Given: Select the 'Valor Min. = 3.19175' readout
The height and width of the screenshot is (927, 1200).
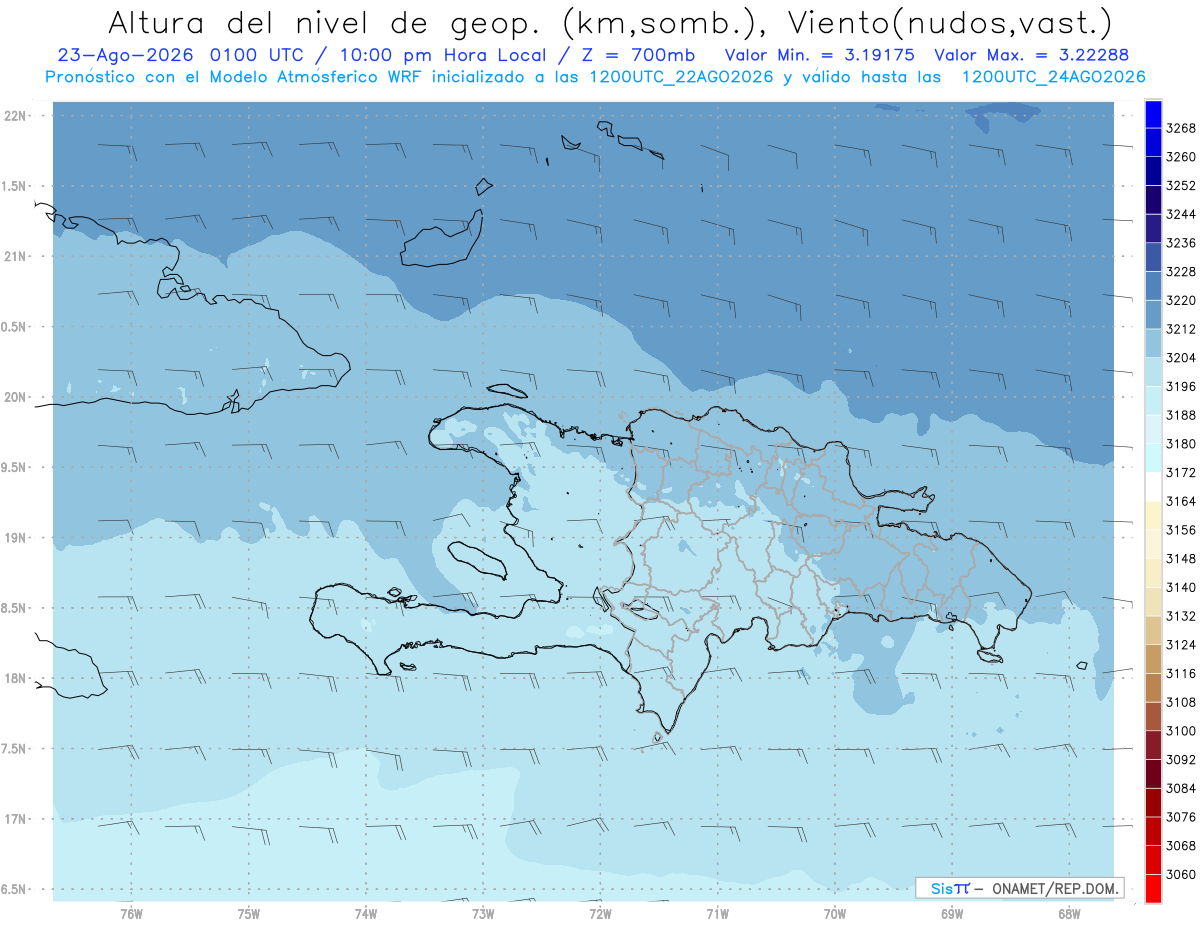Looking at the screenshot, I should 820,56.
